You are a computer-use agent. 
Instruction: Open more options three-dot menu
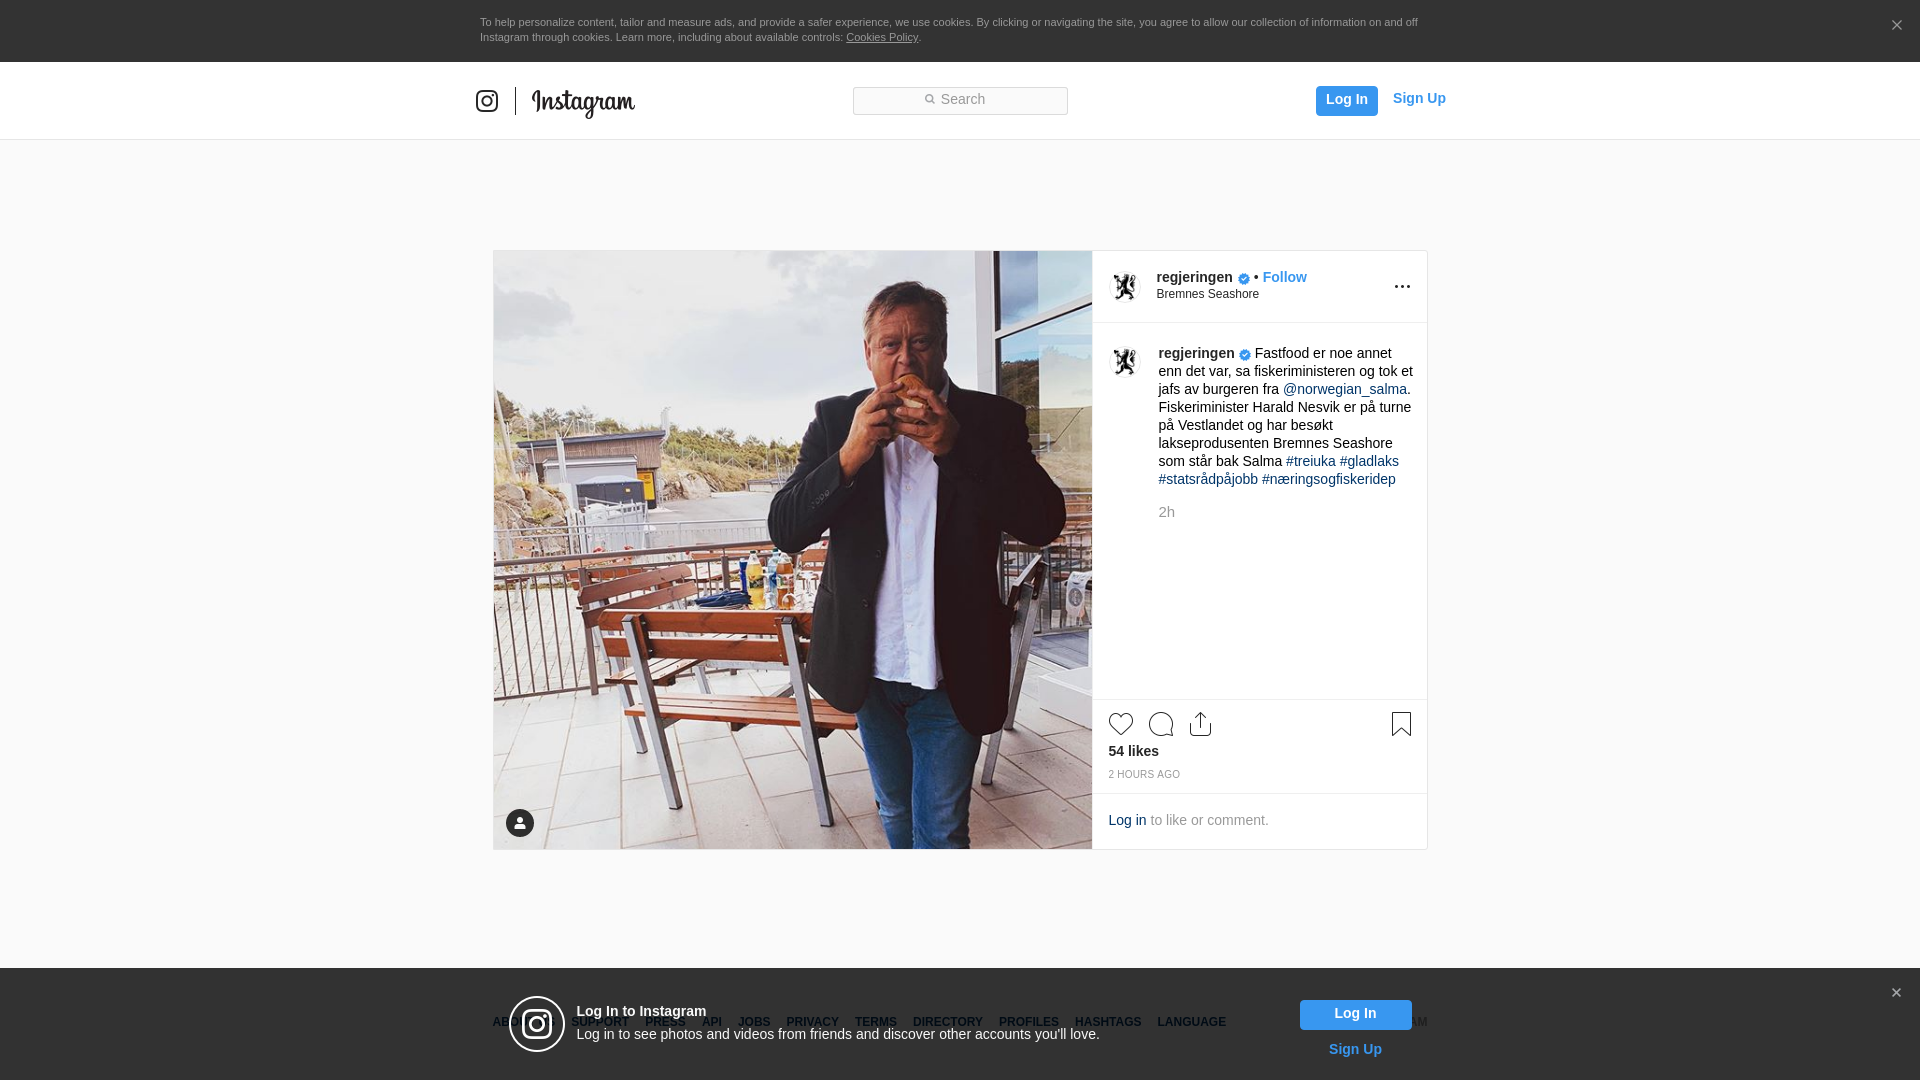pyautogui.click(x=1402, y=287)
